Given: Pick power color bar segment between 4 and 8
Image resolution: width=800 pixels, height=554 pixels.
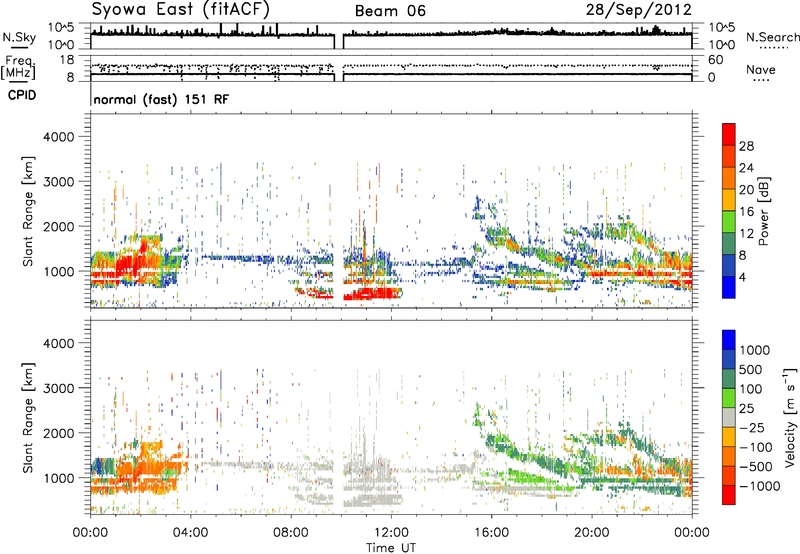Looking at the screenshot, I should (x=729, y=266).
